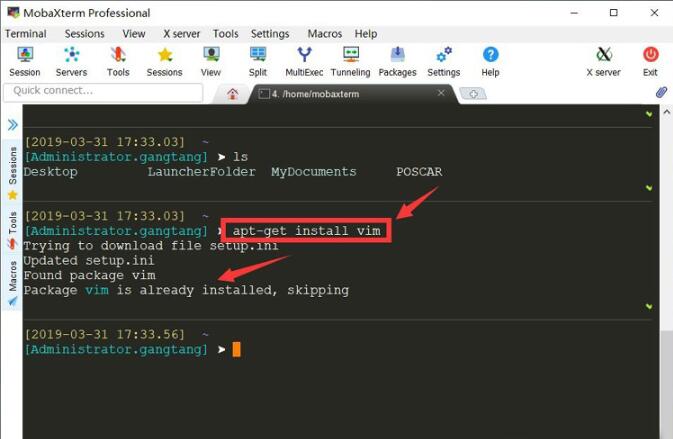Click the 'LauncherFolder' entry in ls output
The height and width of the screenshot is (439, 673).
(201, 172)
